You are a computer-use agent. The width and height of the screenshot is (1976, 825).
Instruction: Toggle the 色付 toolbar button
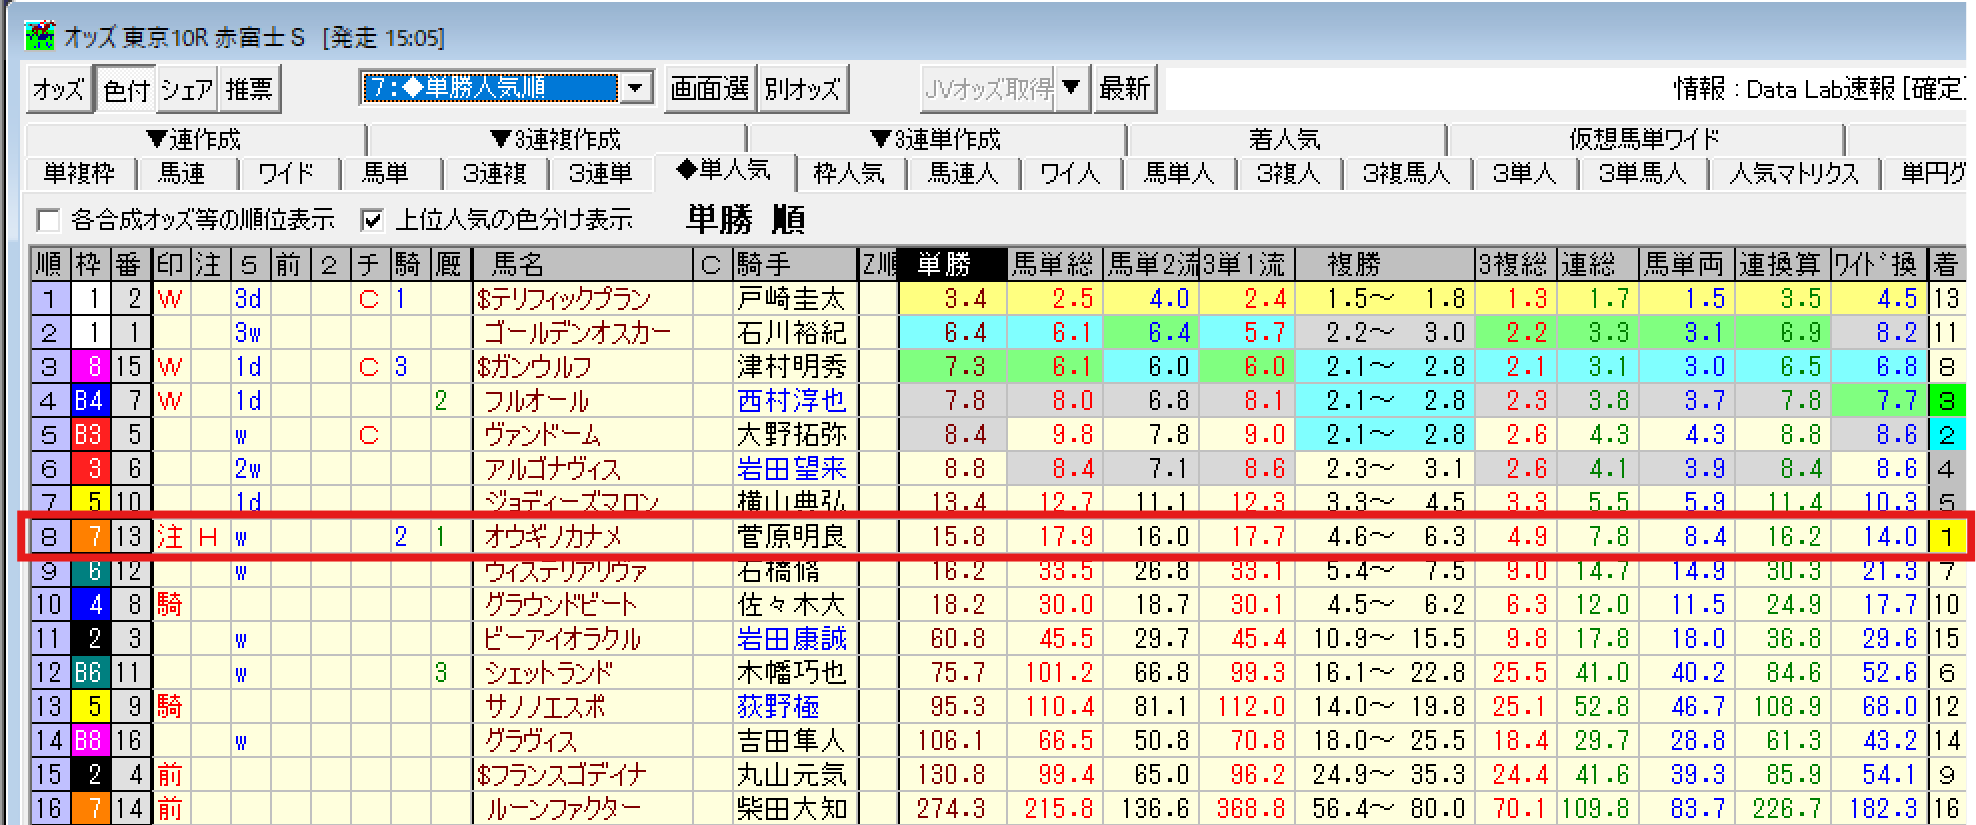click(x=125, y=90)
